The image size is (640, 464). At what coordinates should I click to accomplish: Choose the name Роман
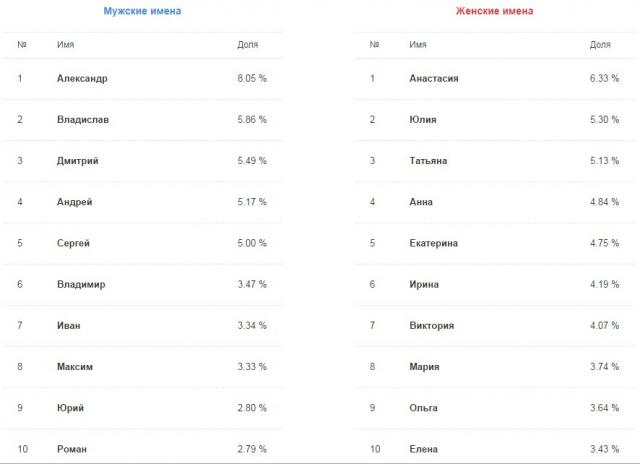[x=73, y=448]
